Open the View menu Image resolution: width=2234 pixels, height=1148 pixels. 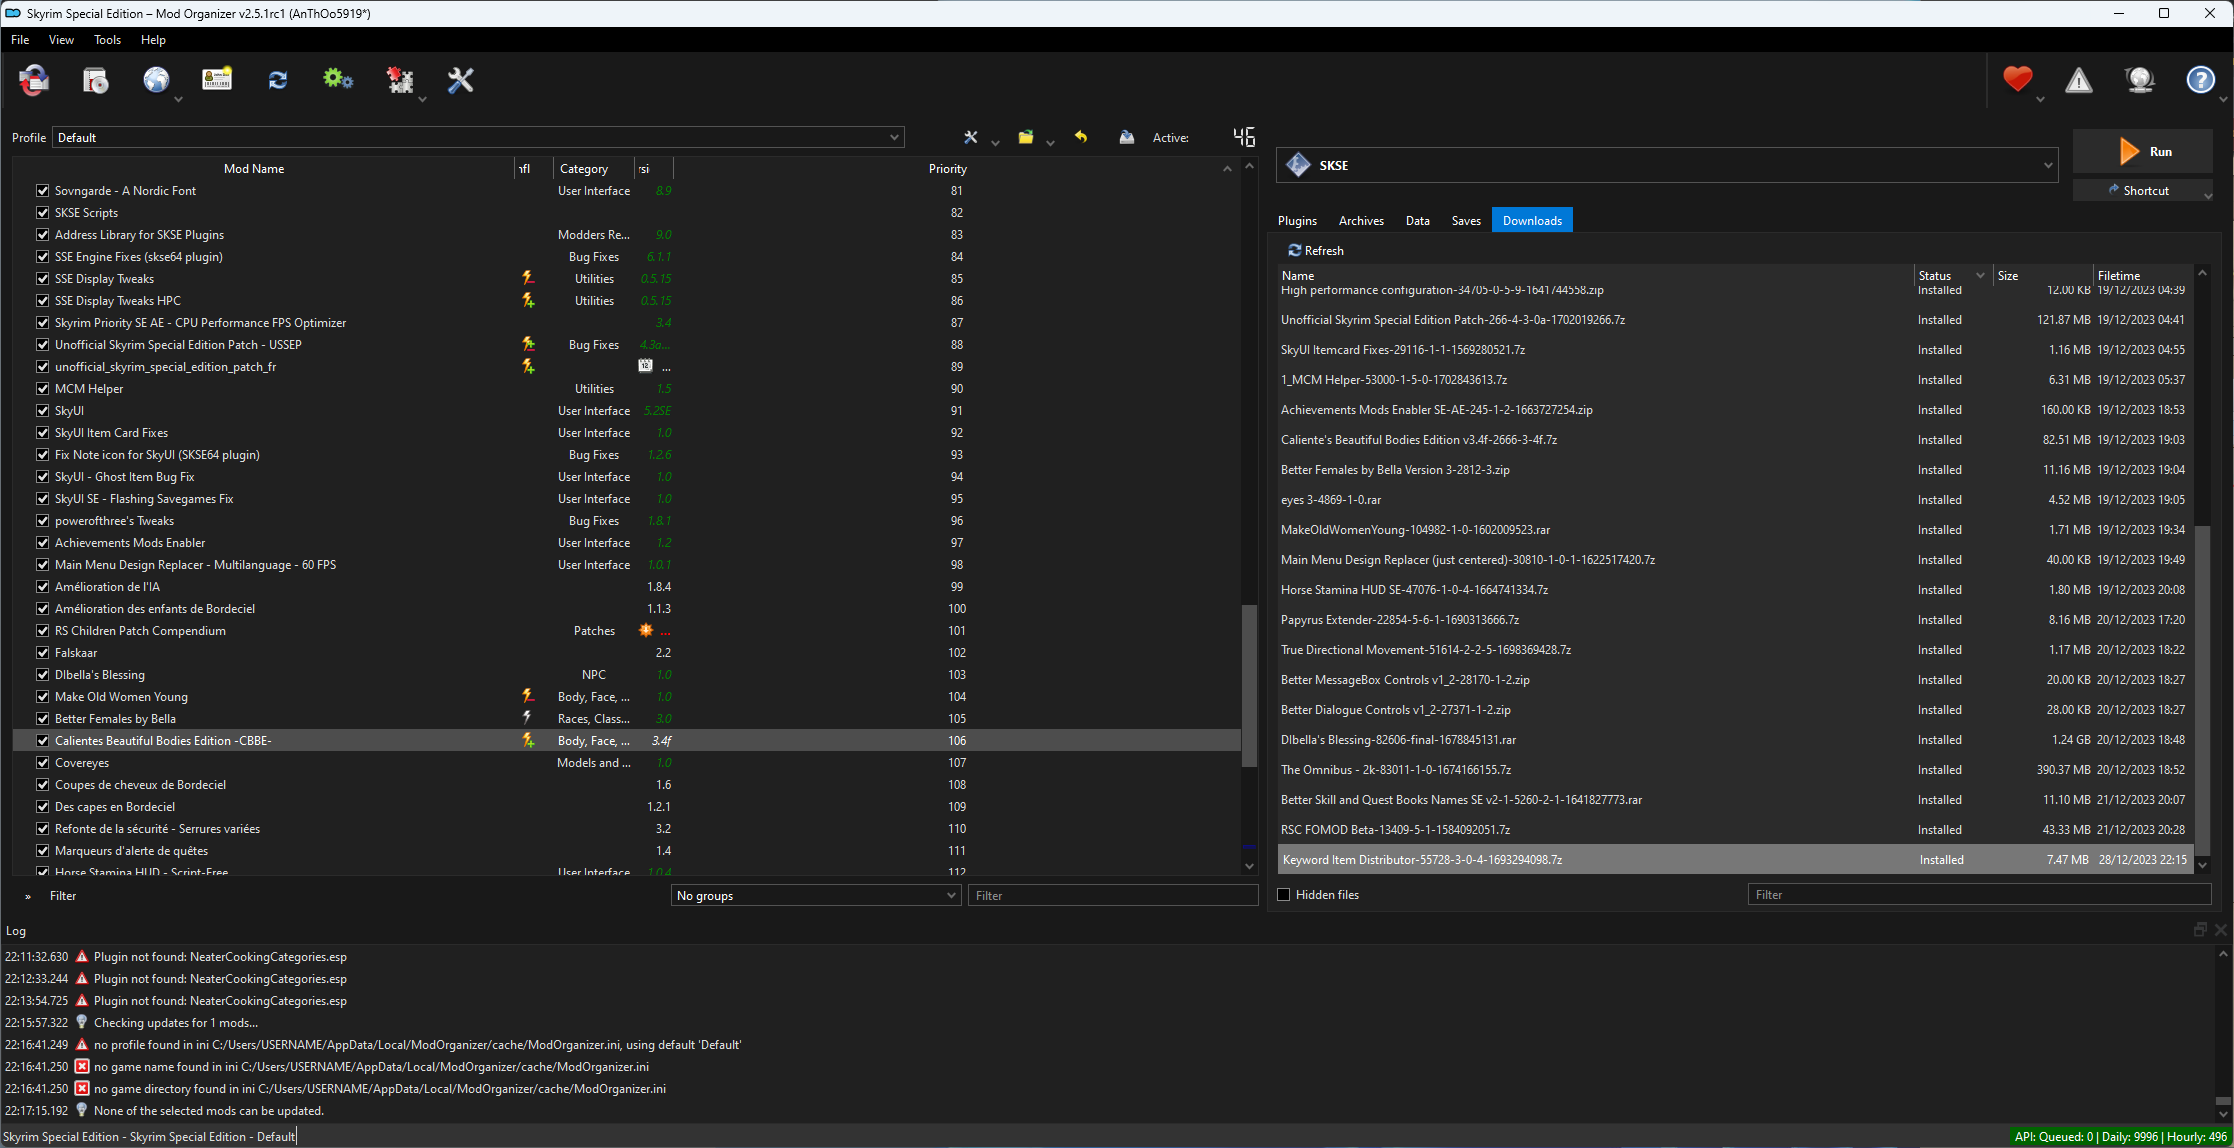[61, 40]
